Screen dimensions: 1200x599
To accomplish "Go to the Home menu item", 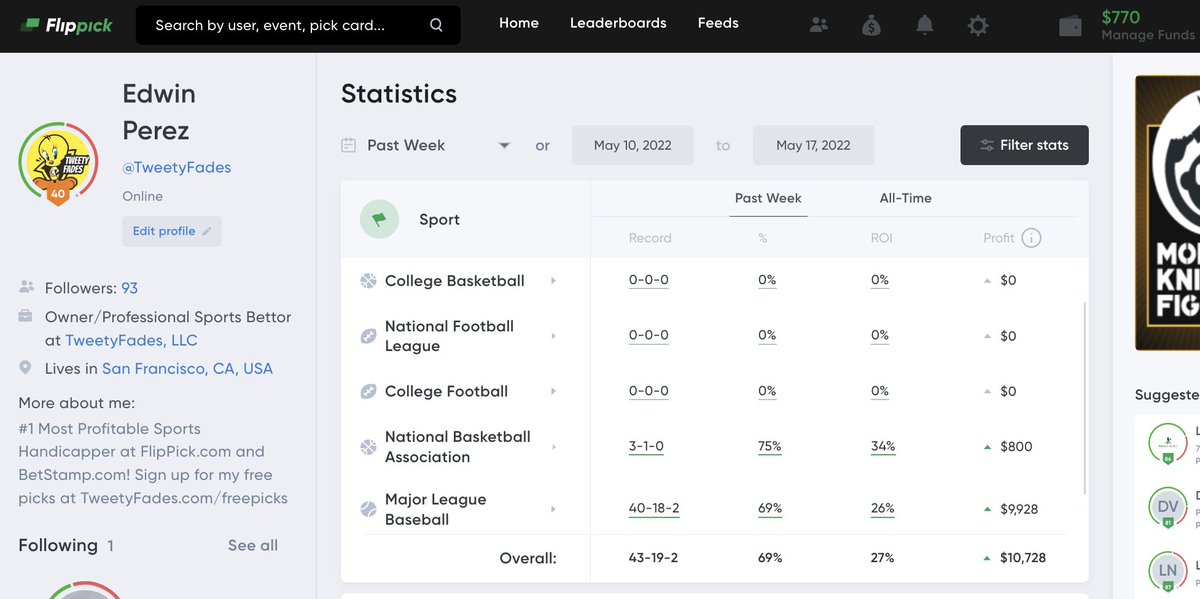I will click(x=519, y=23).
